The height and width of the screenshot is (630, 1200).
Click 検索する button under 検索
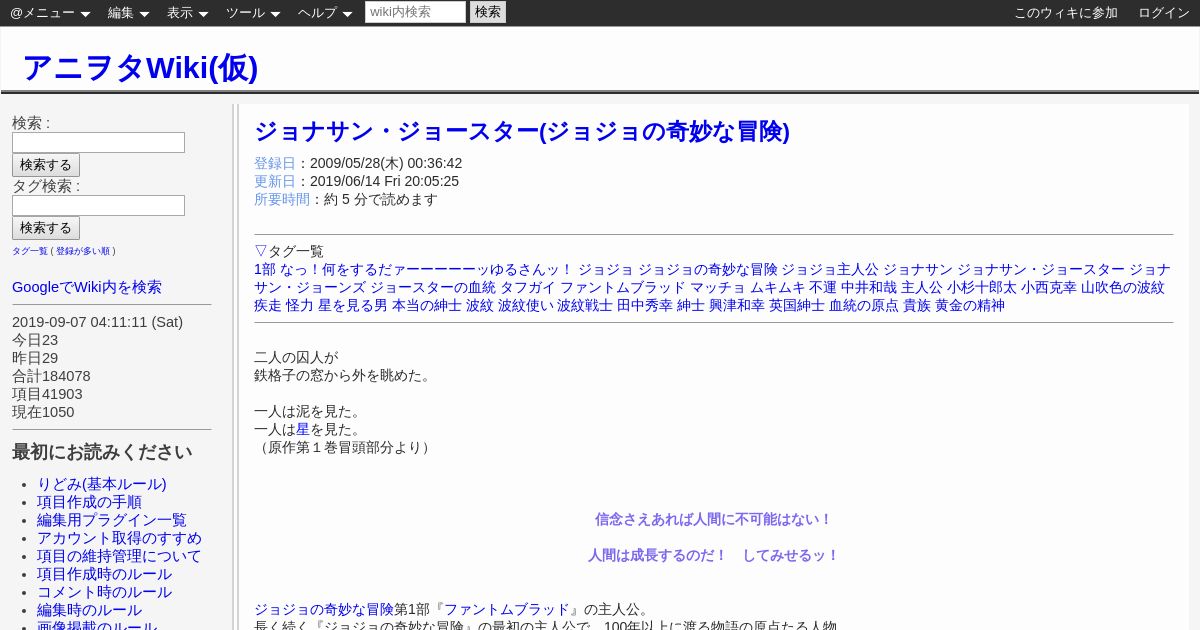(46, 165)
